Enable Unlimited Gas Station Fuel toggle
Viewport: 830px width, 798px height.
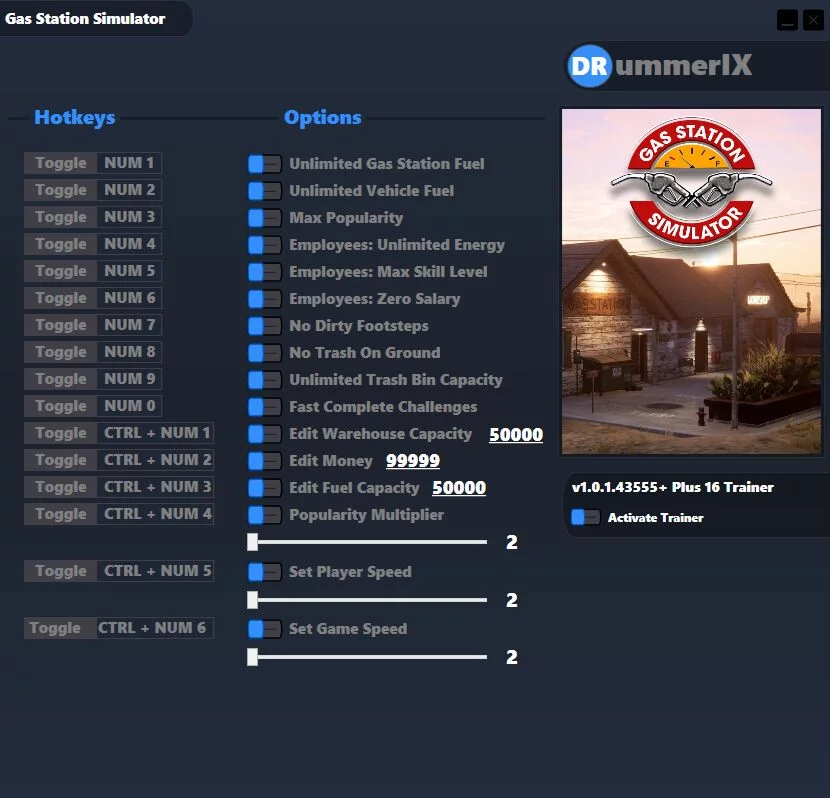click(265, 164)
